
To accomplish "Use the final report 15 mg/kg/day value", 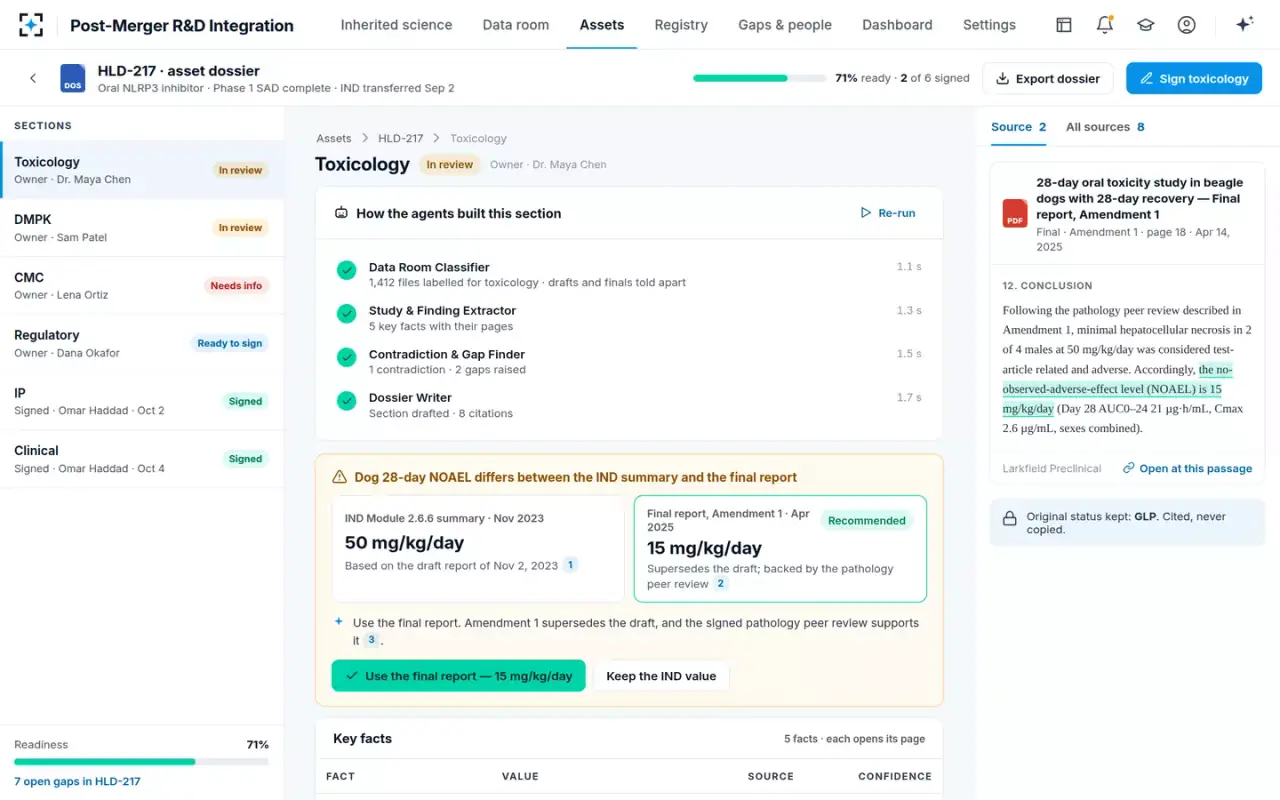I will pyautogui.click(x=458, y=676).
